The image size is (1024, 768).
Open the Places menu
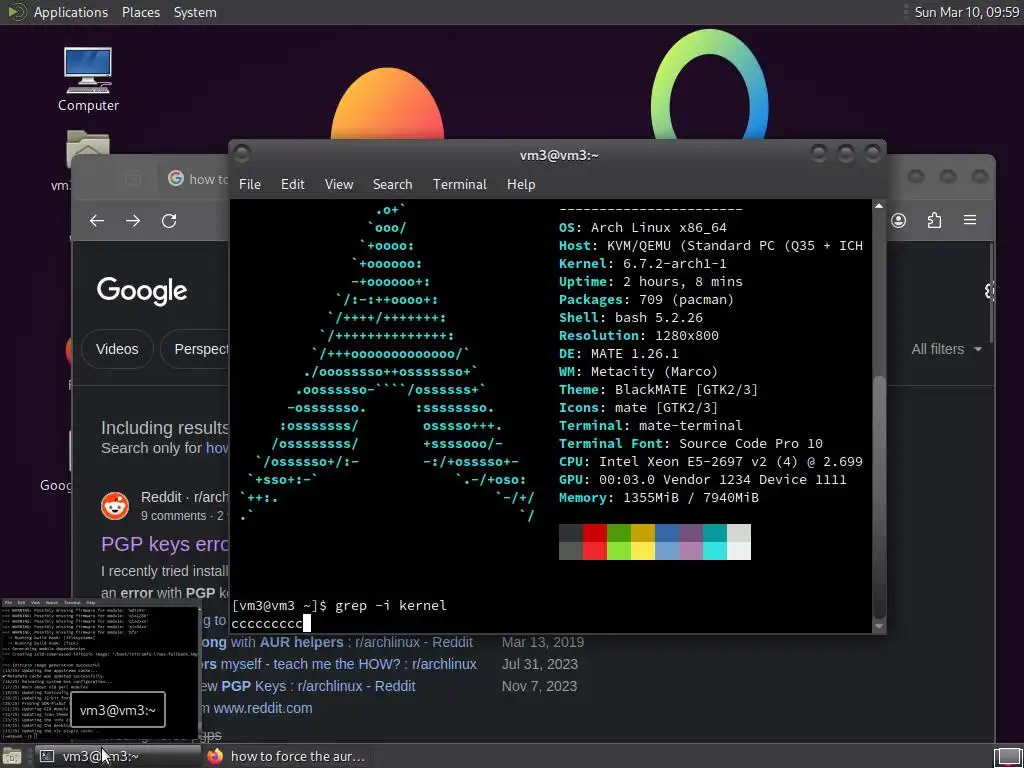(140, 12)
